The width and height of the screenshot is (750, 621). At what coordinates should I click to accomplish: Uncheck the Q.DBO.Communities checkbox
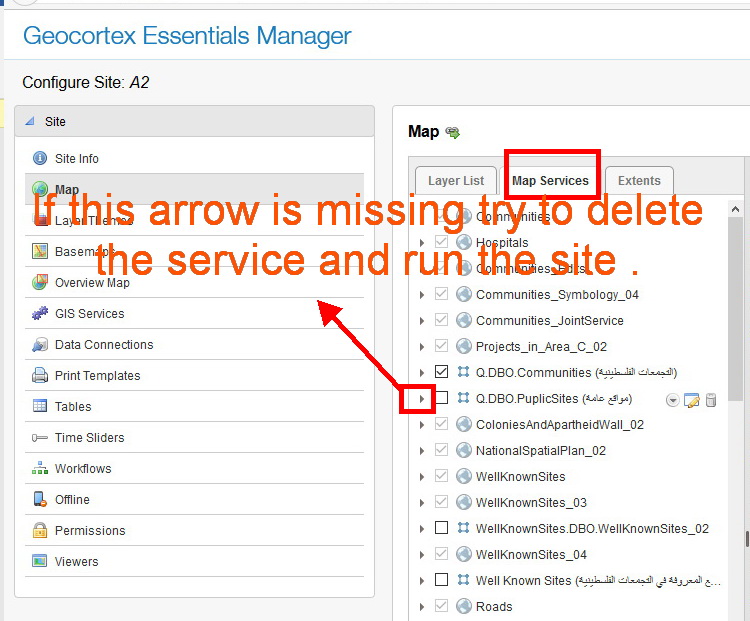tap(441, 372)
